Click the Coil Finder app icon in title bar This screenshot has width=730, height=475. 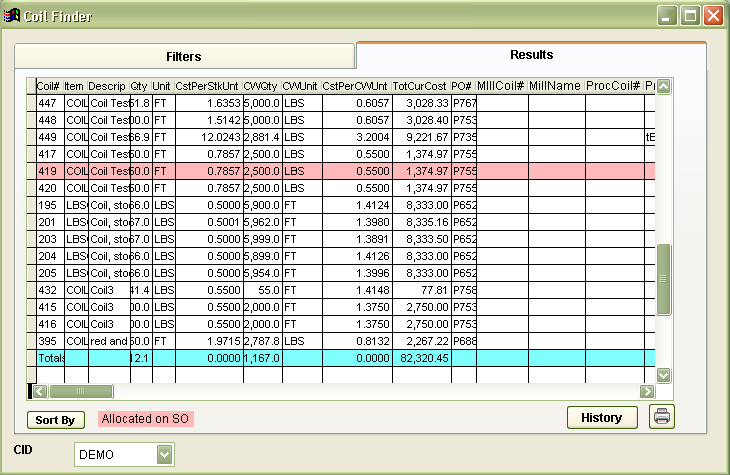coord(13,15)
